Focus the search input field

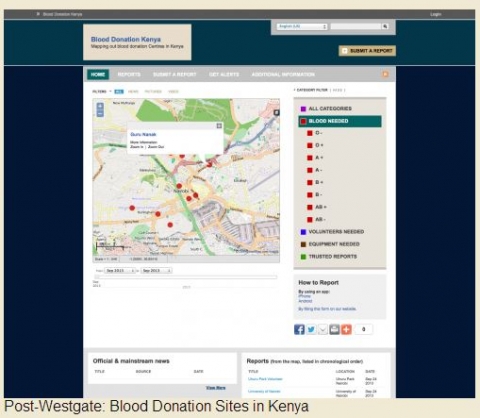click(356, 26)
